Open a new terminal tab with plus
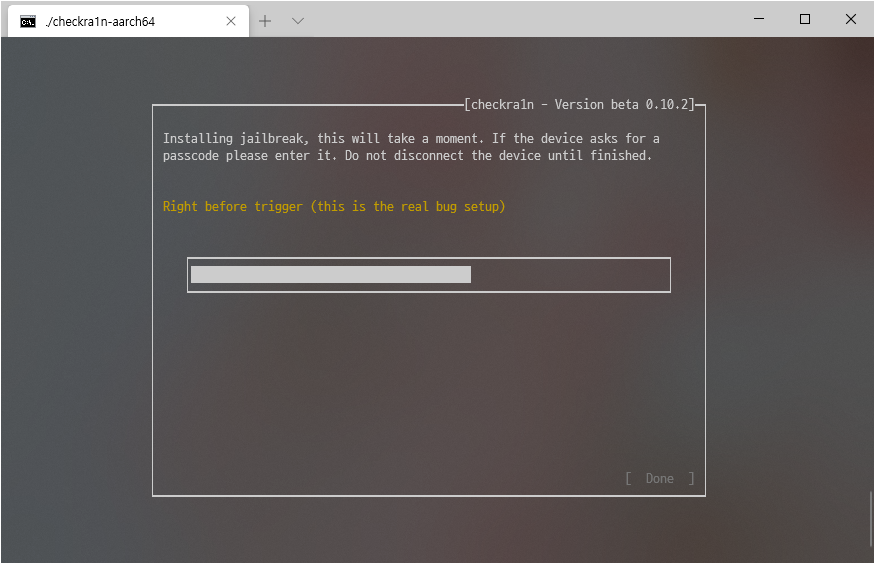 [x=265, y=21]
